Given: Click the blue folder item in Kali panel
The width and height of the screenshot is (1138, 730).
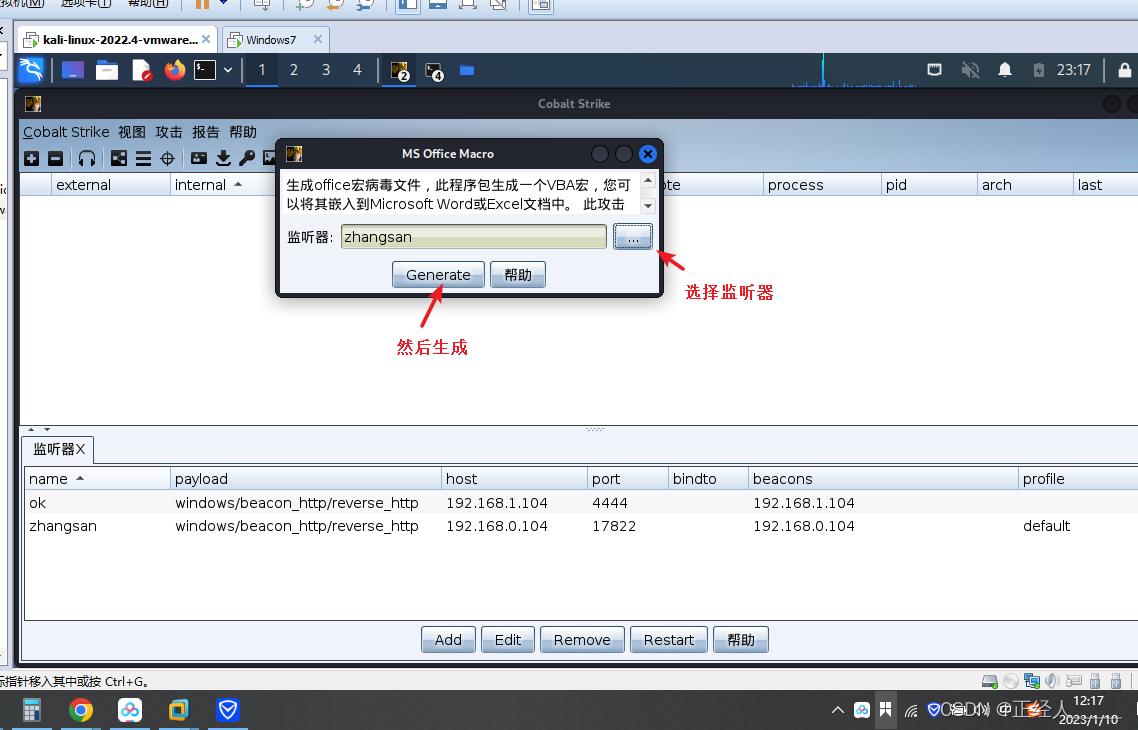Looking at the screenshot, I should tap(467, 70).
